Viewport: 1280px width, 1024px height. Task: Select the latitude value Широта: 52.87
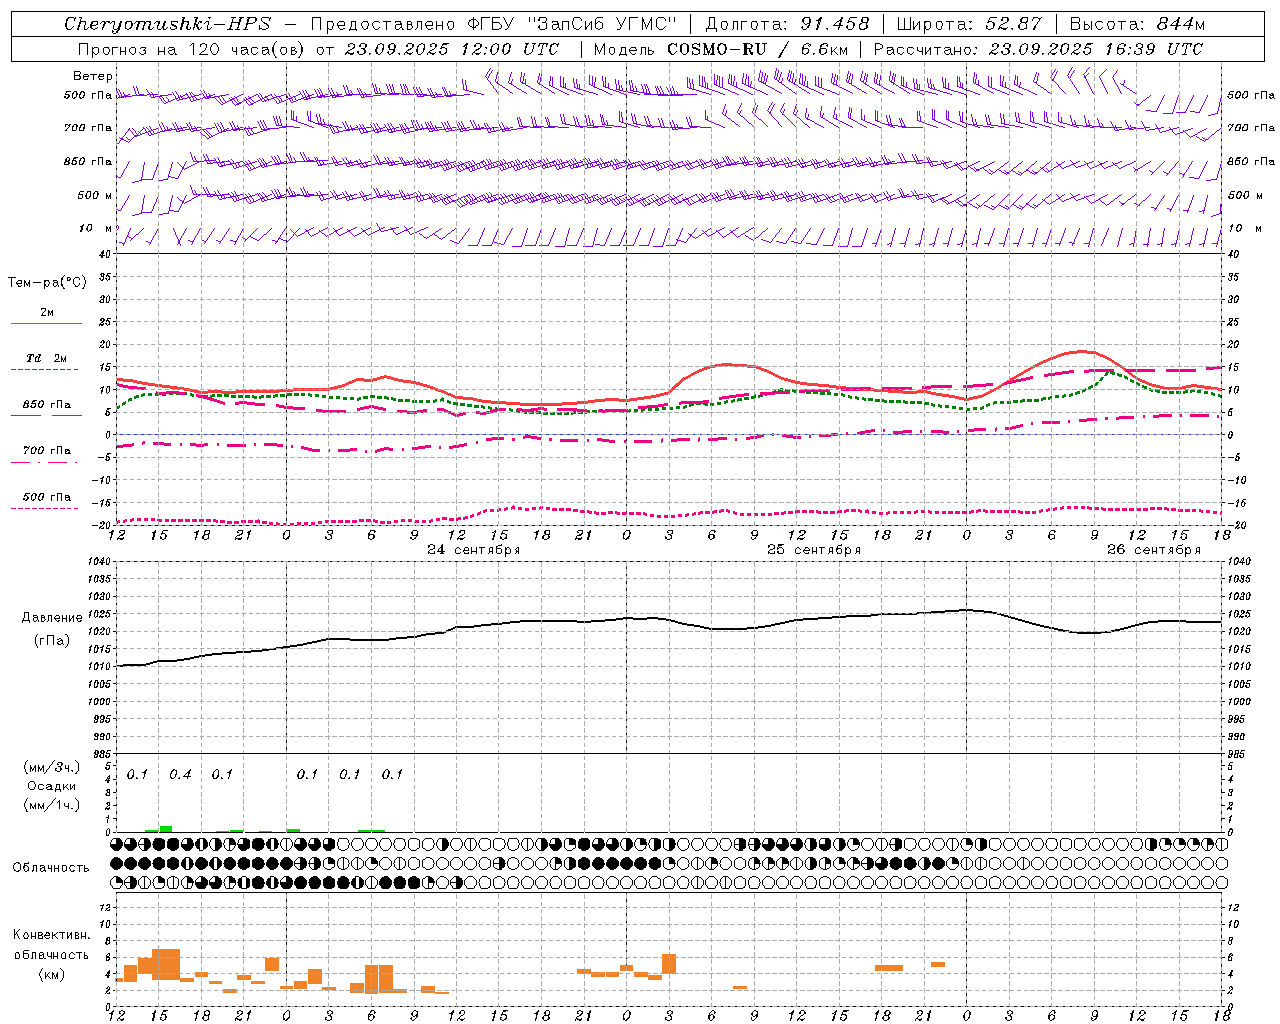coord(969,24)
